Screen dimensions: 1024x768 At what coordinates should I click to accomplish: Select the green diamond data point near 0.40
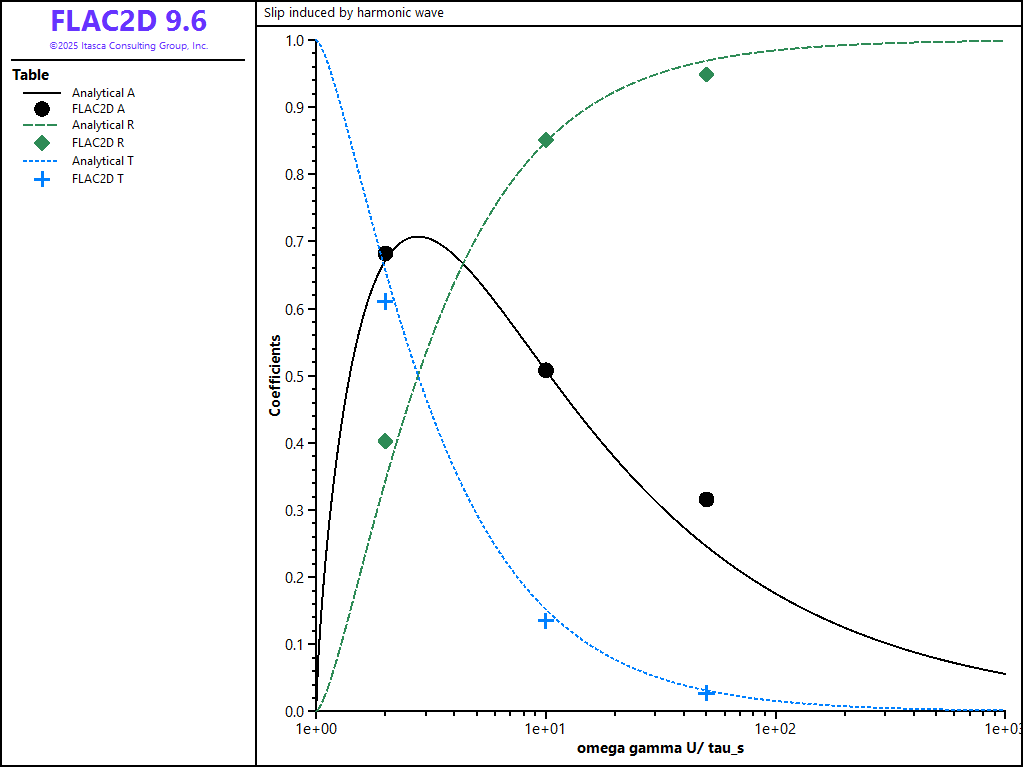click(x=385, y=441)
